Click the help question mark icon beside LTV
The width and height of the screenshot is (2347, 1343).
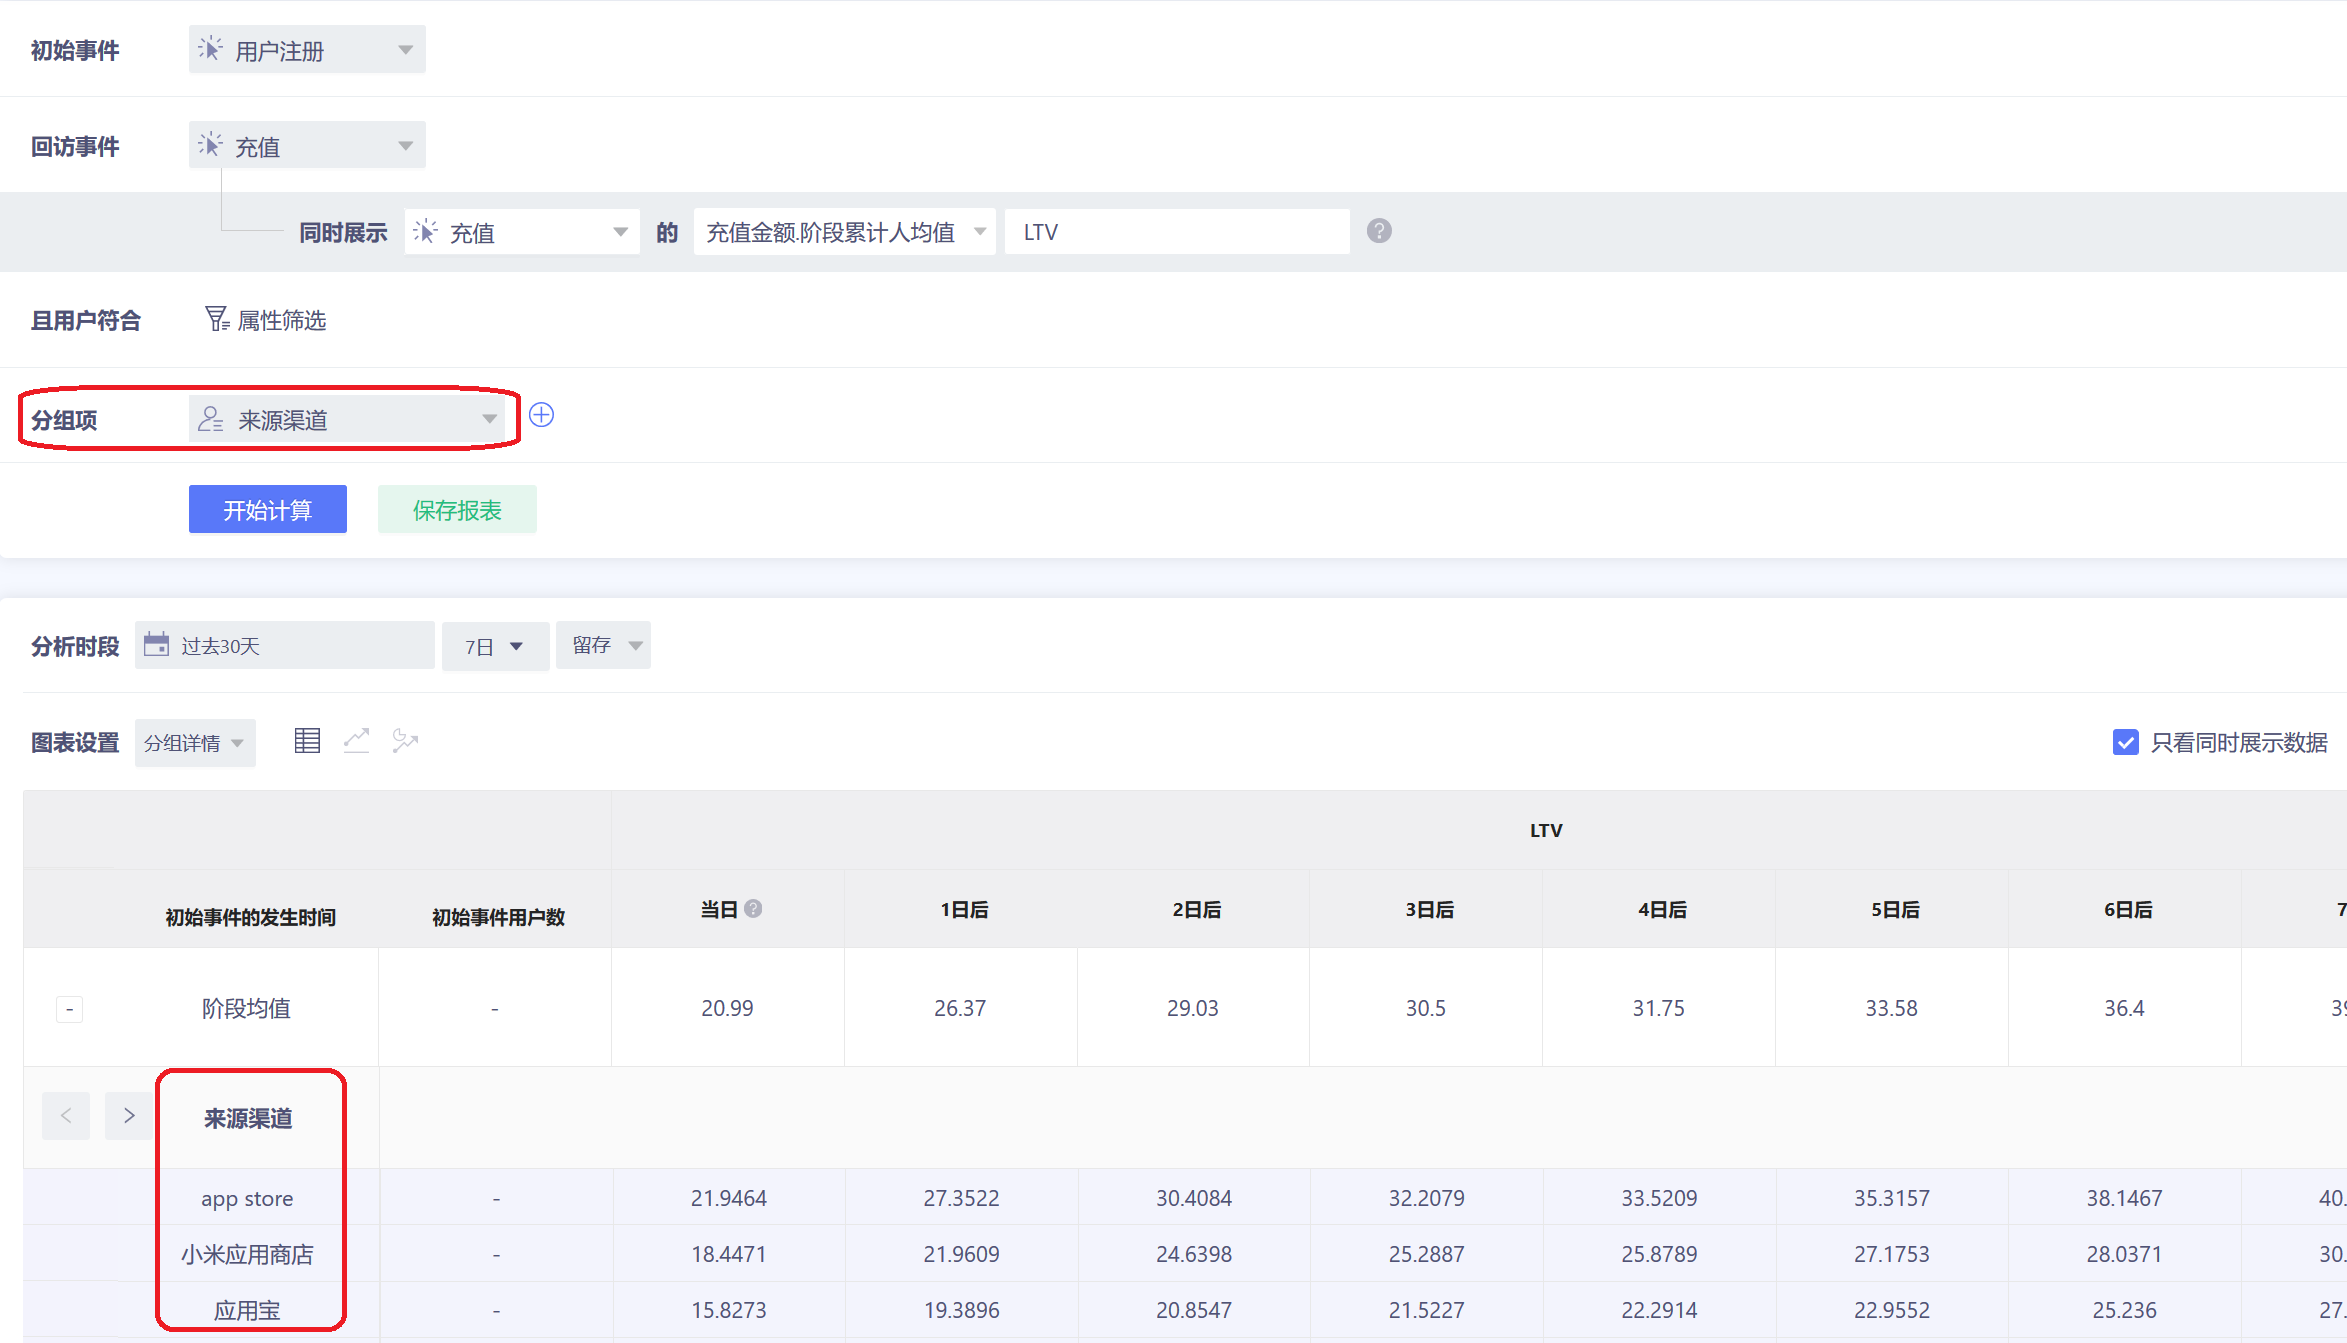1379,231
